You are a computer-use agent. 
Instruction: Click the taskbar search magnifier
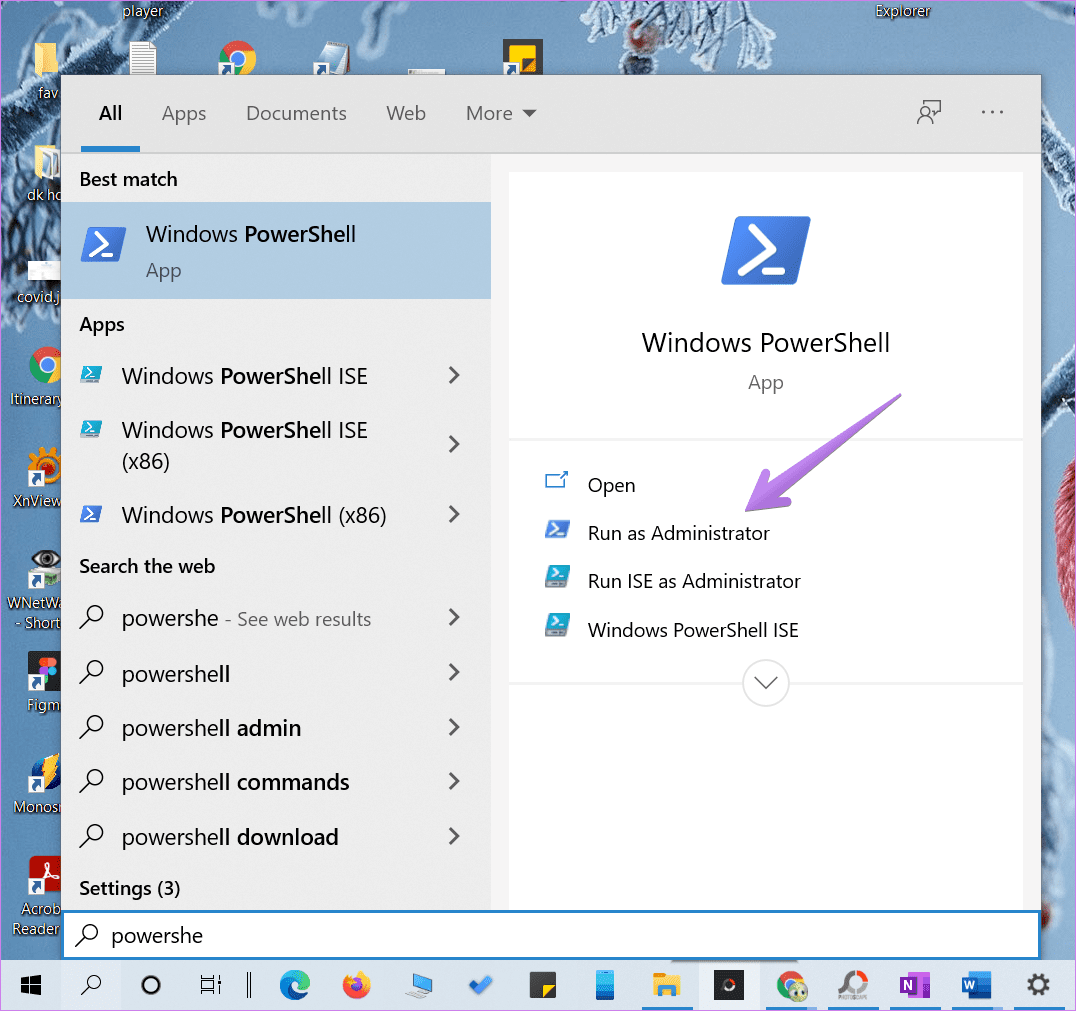91,986
